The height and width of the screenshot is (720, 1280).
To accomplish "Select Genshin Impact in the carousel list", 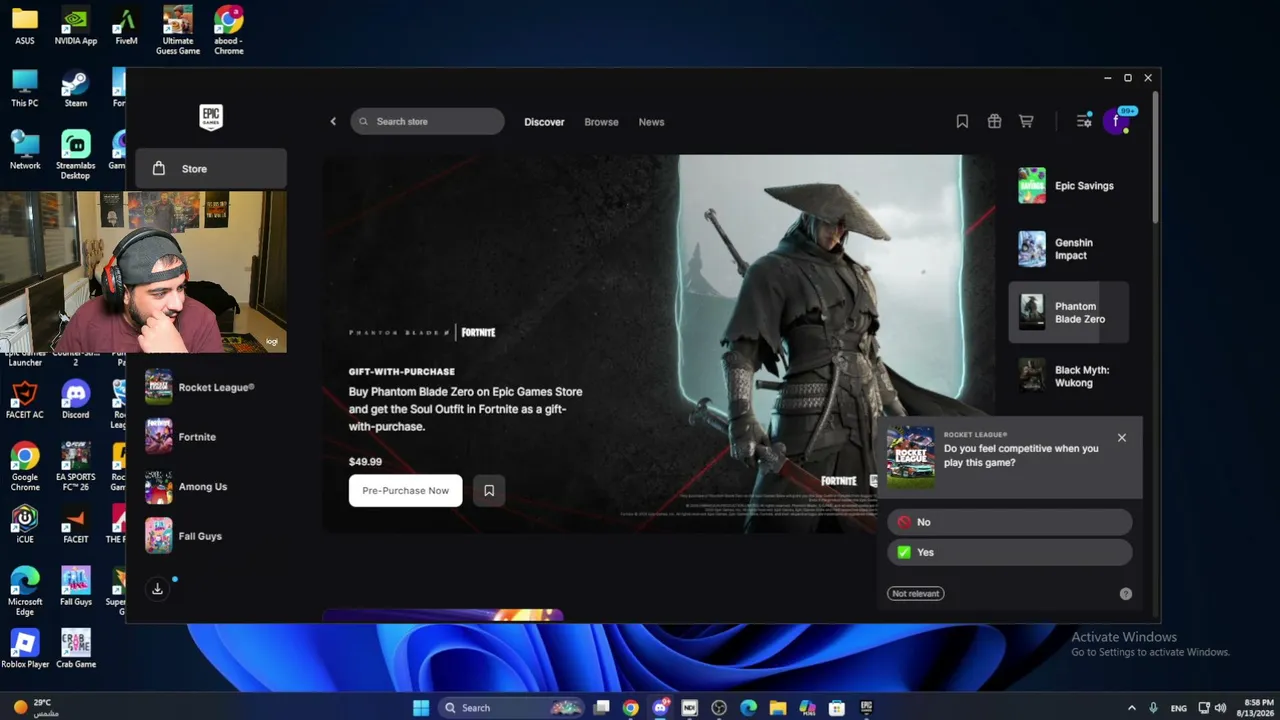I will click(1068, 249).
